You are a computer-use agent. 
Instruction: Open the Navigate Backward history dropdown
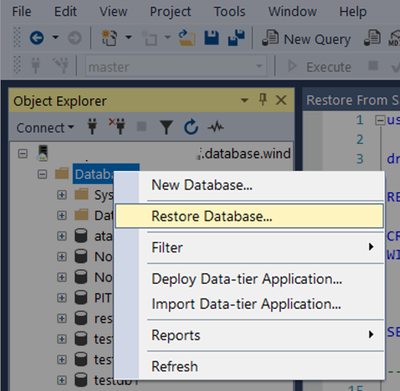55,38
